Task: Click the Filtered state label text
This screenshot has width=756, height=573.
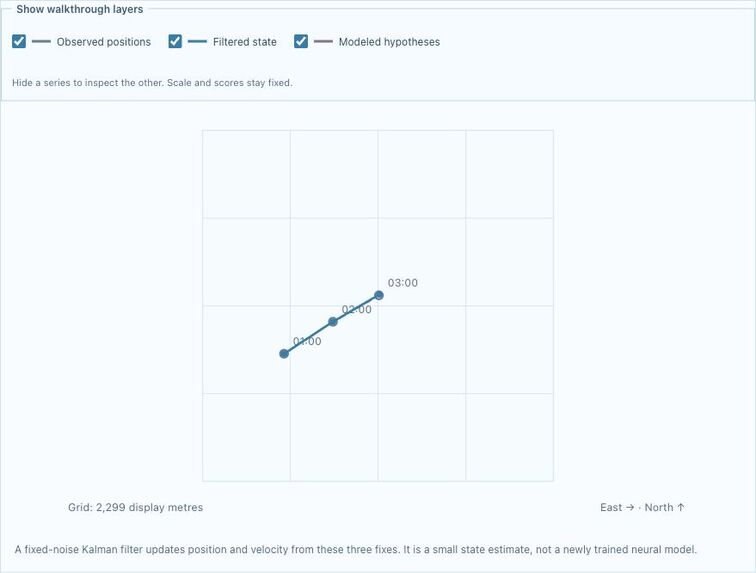Action: coord(245,42)
